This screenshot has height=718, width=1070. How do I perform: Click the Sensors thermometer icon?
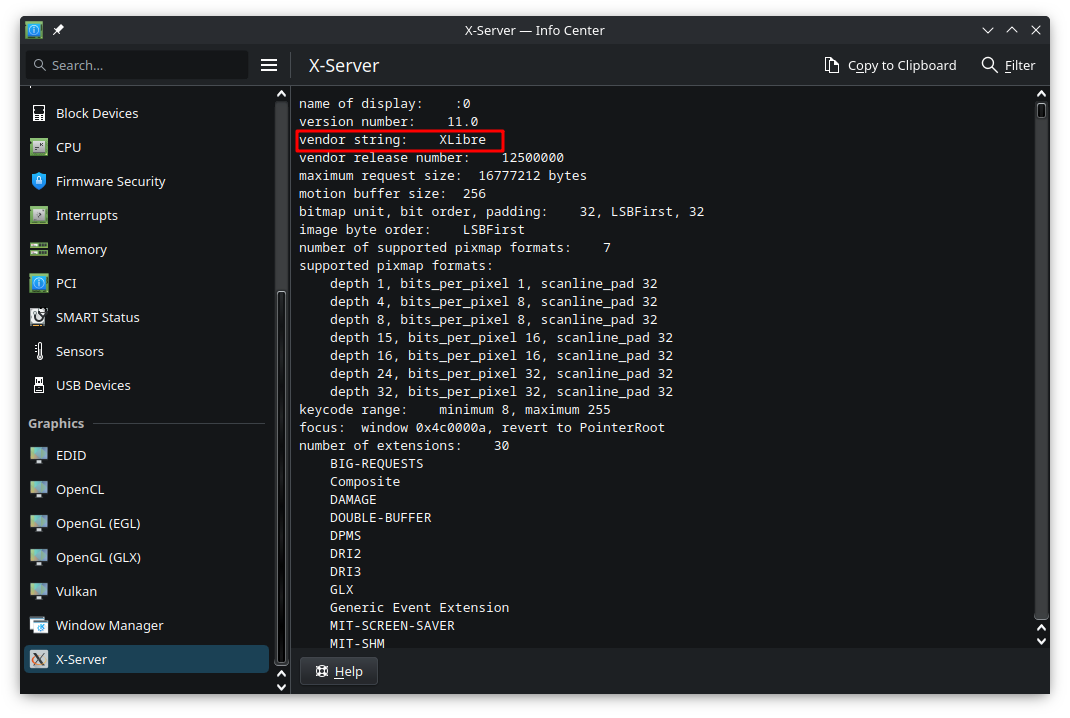(39, 351)
